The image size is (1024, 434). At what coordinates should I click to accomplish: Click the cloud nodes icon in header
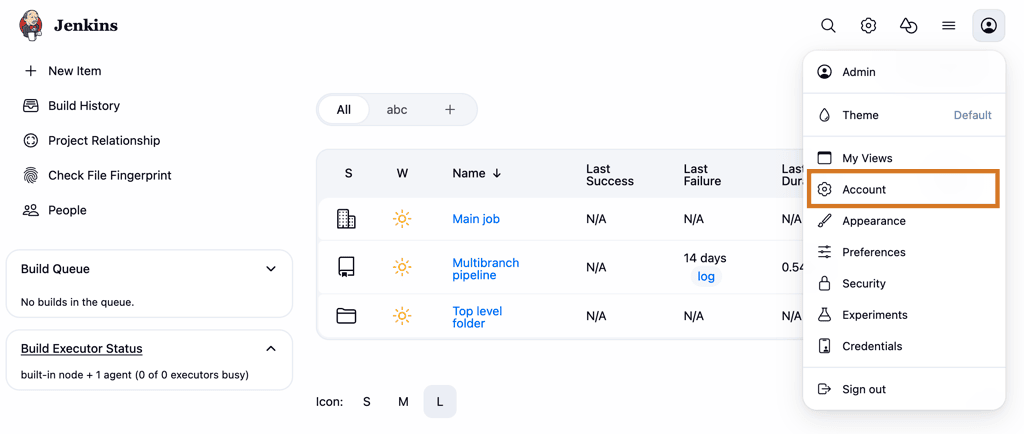[x=908, y=26]
